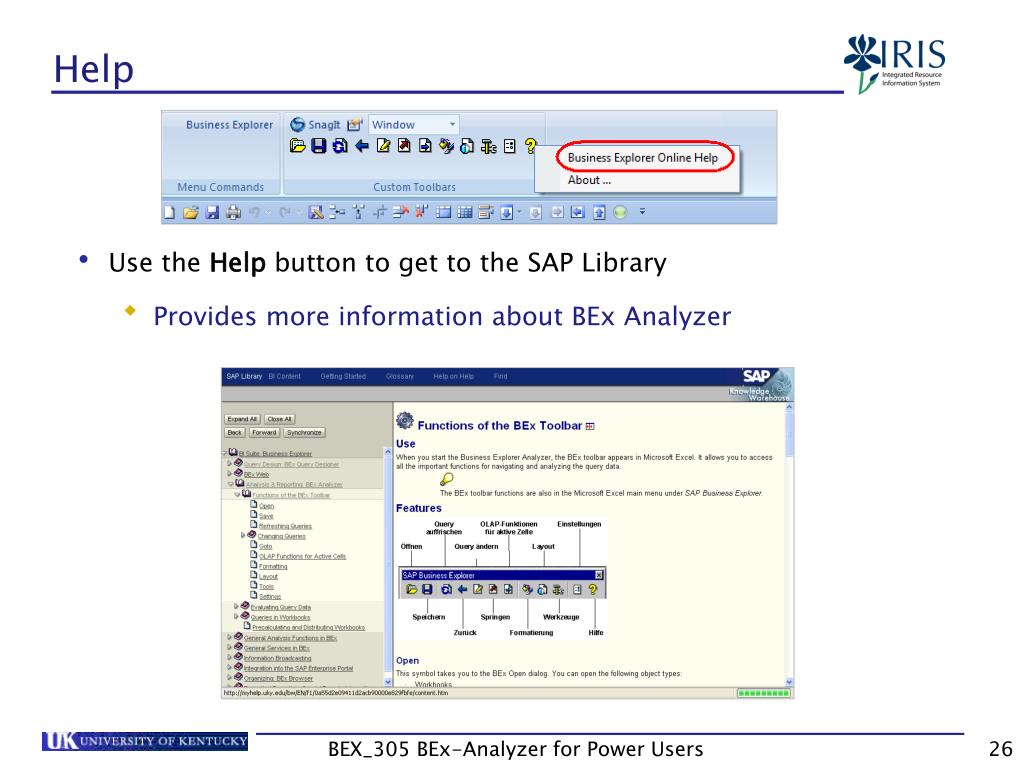Click scroll-up arrow of help content scrollbar
Viewport: 1024px width, 768px height.
click(789, 407)
